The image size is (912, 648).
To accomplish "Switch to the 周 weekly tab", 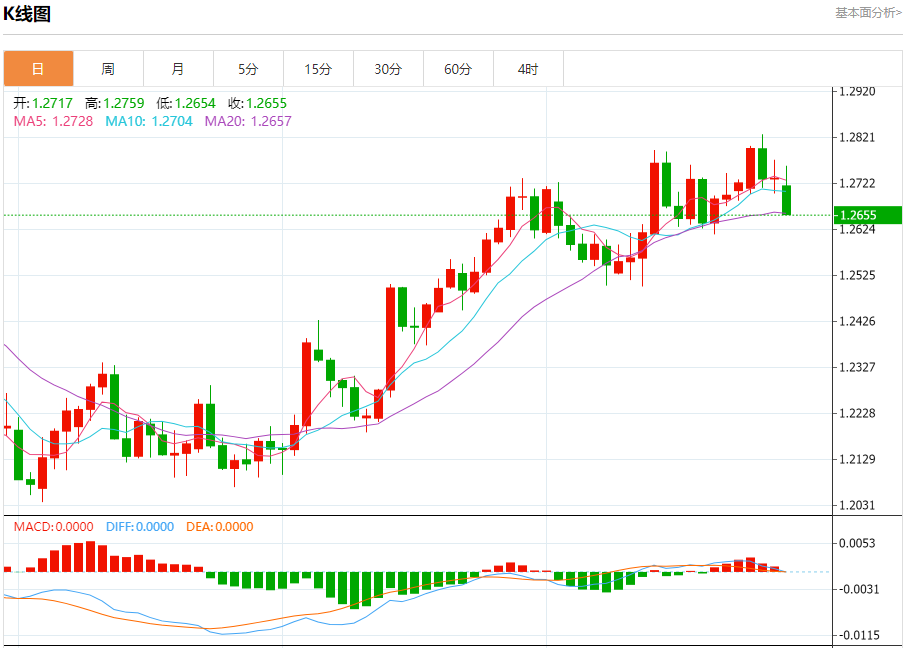I will pyautogui.click(x=108, y=69).
